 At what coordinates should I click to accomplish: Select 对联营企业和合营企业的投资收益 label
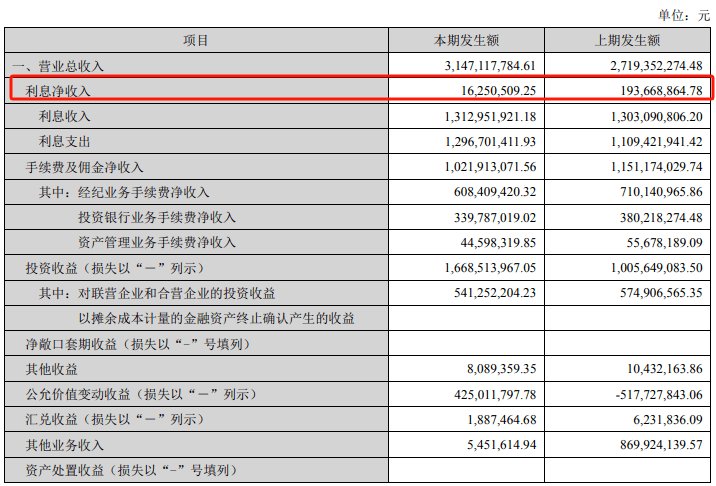177,293
